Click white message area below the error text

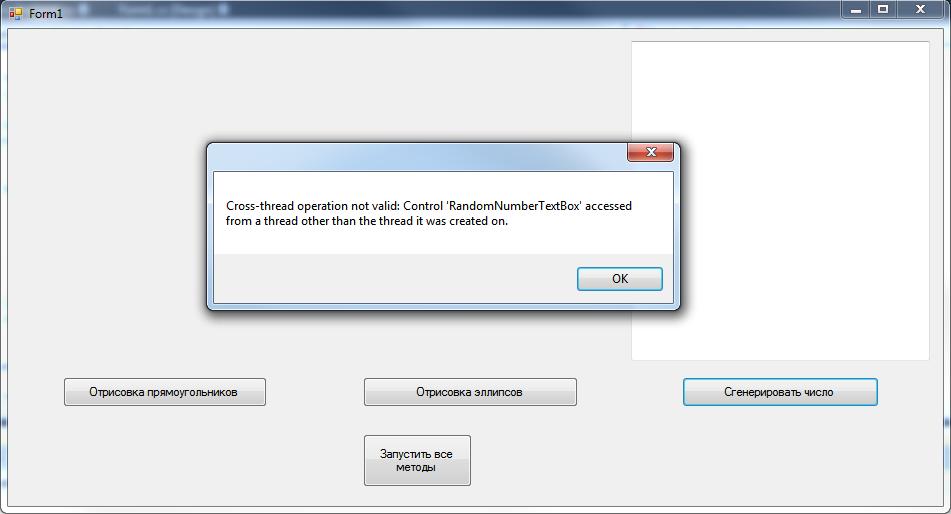click(x=443, y=241)
